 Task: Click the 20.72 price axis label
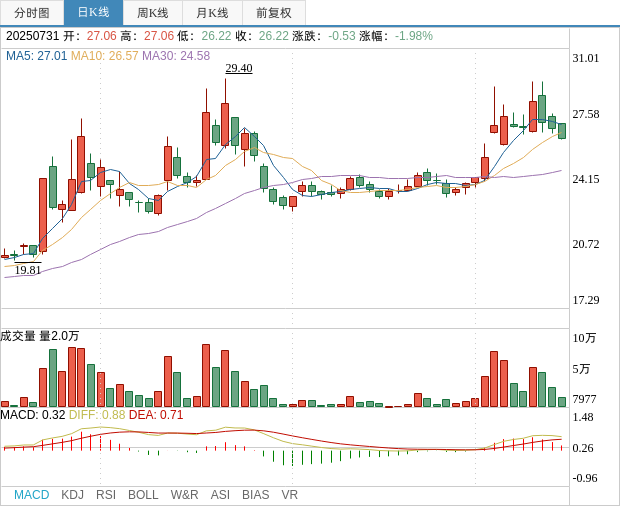(x=586, y=244)
